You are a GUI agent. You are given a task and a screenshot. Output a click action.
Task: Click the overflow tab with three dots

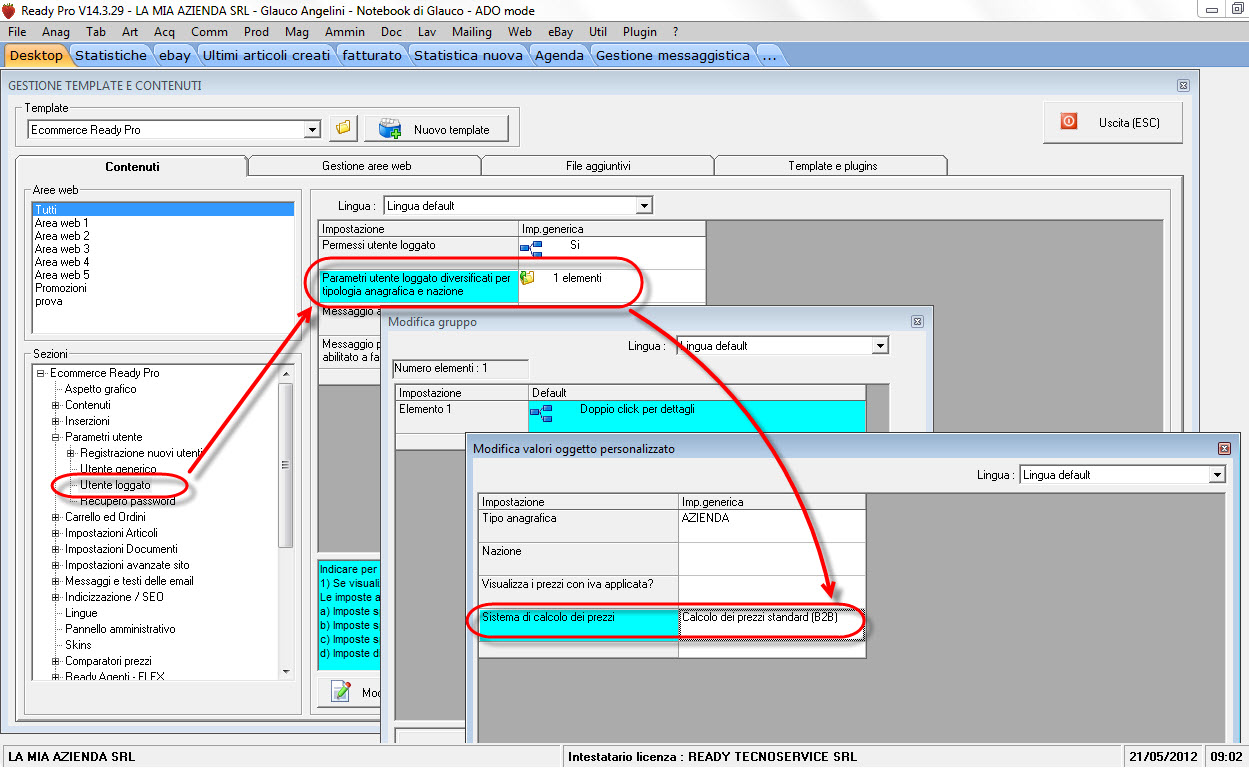769,55
